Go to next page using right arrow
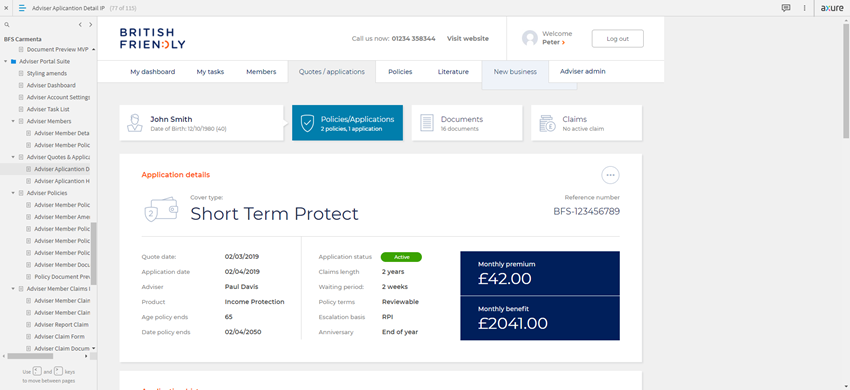The height and width of the screenshot is (390, 850). [91, 25]
